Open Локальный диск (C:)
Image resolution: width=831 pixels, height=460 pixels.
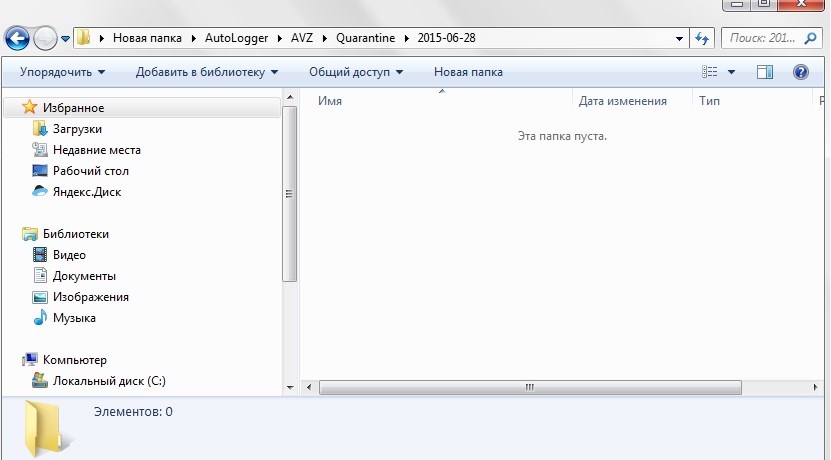(x=109, y=381)
